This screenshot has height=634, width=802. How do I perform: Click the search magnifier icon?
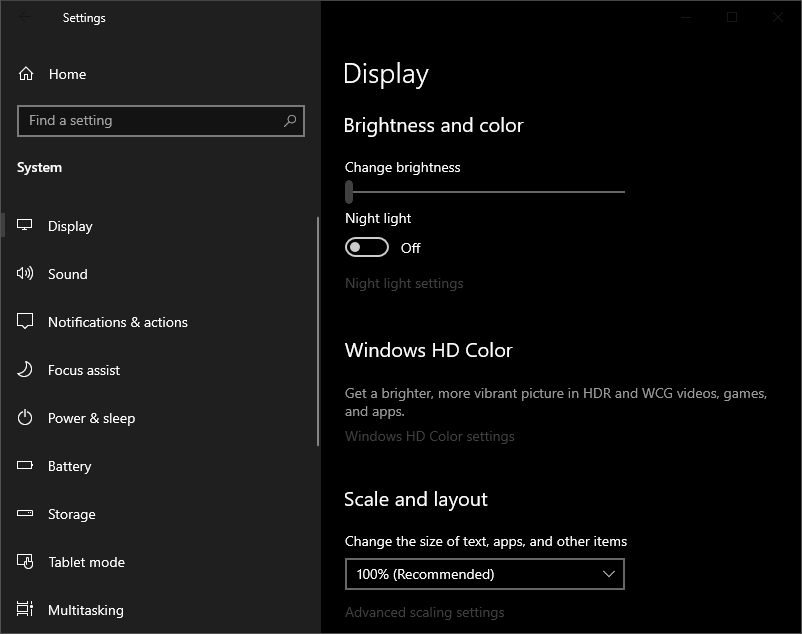pyautogui.click(x=290, y=121)
